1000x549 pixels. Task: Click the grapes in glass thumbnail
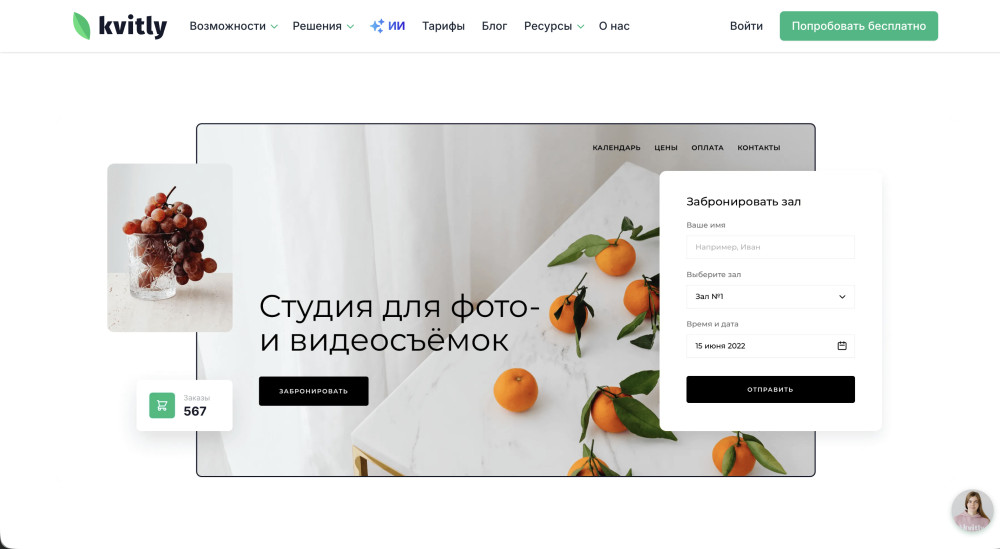170,247
